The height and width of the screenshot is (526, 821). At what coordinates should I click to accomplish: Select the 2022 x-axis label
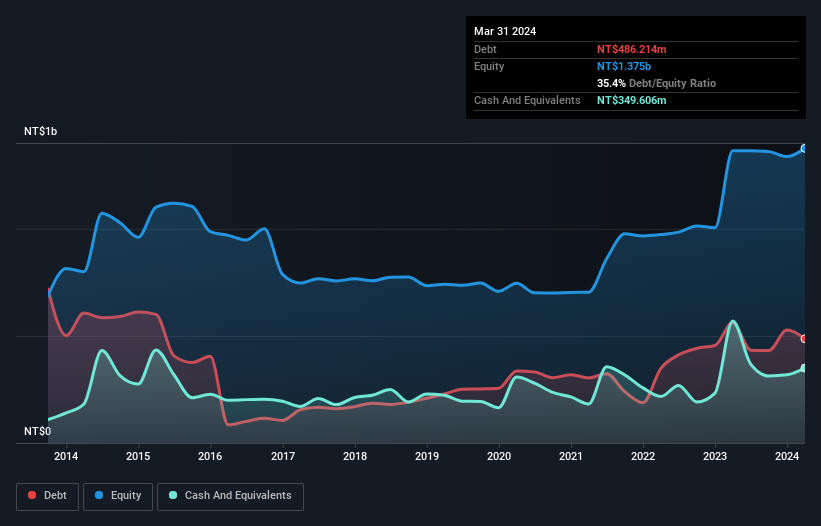[x=643, y=457]
